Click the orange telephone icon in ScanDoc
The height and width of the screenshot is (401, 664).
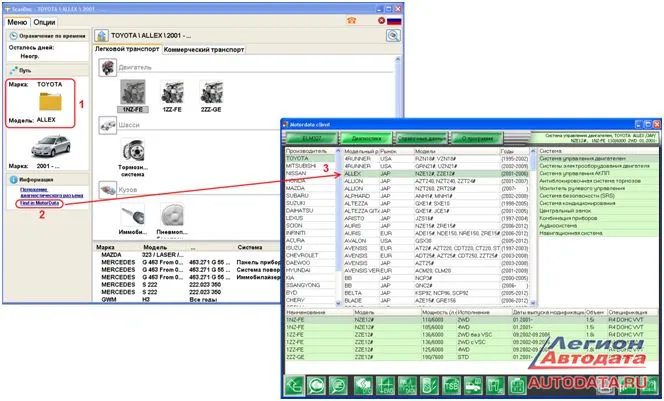click(351, 20)
